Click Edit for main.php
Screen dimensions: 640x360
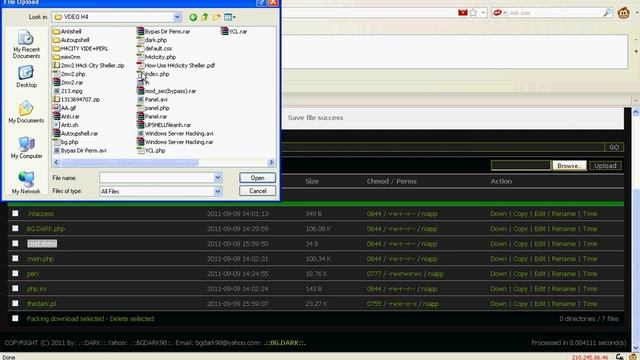click(540, 259)
